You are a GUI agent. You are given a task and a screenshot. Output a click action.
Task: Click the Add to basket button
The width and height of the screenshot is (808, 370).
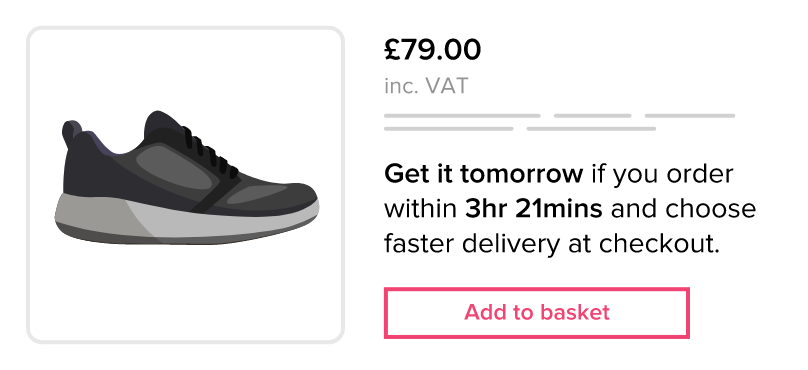[x=536, y=313]
